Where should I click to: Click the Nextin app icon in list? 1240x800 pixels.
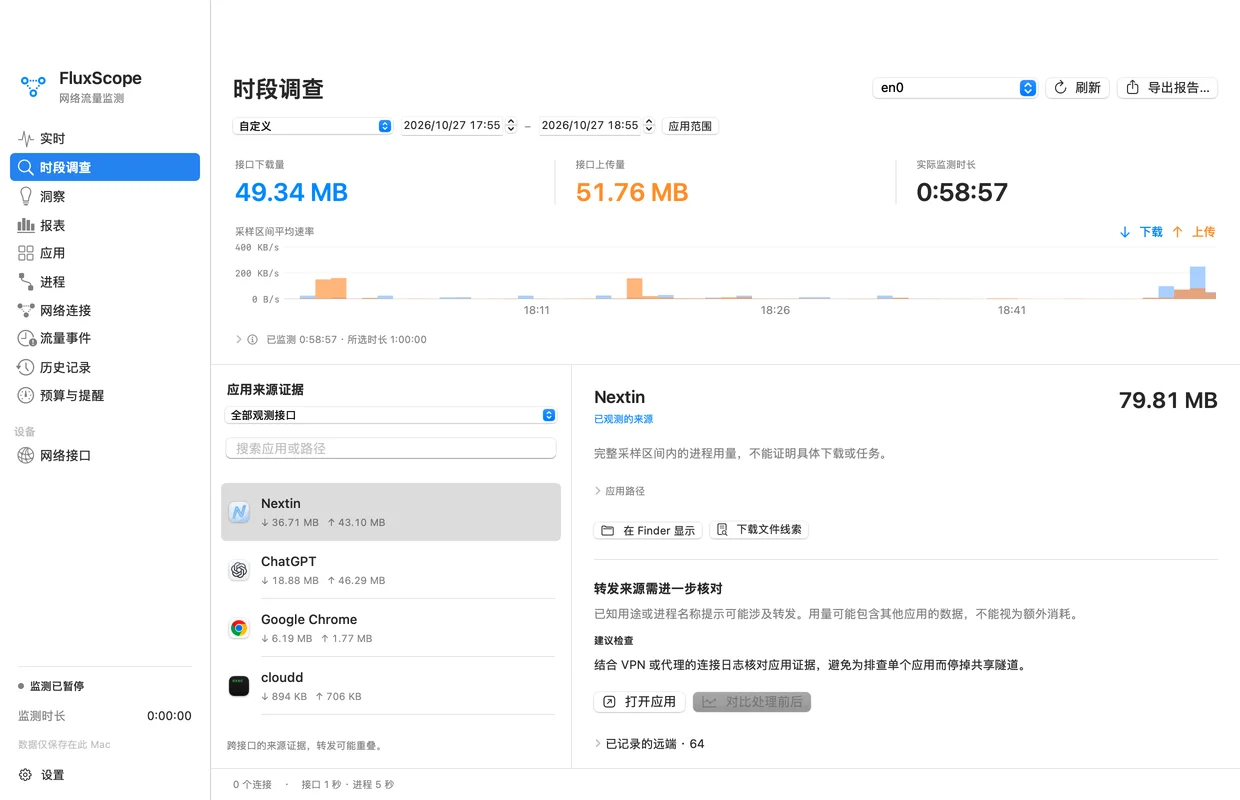pos(239,512)
